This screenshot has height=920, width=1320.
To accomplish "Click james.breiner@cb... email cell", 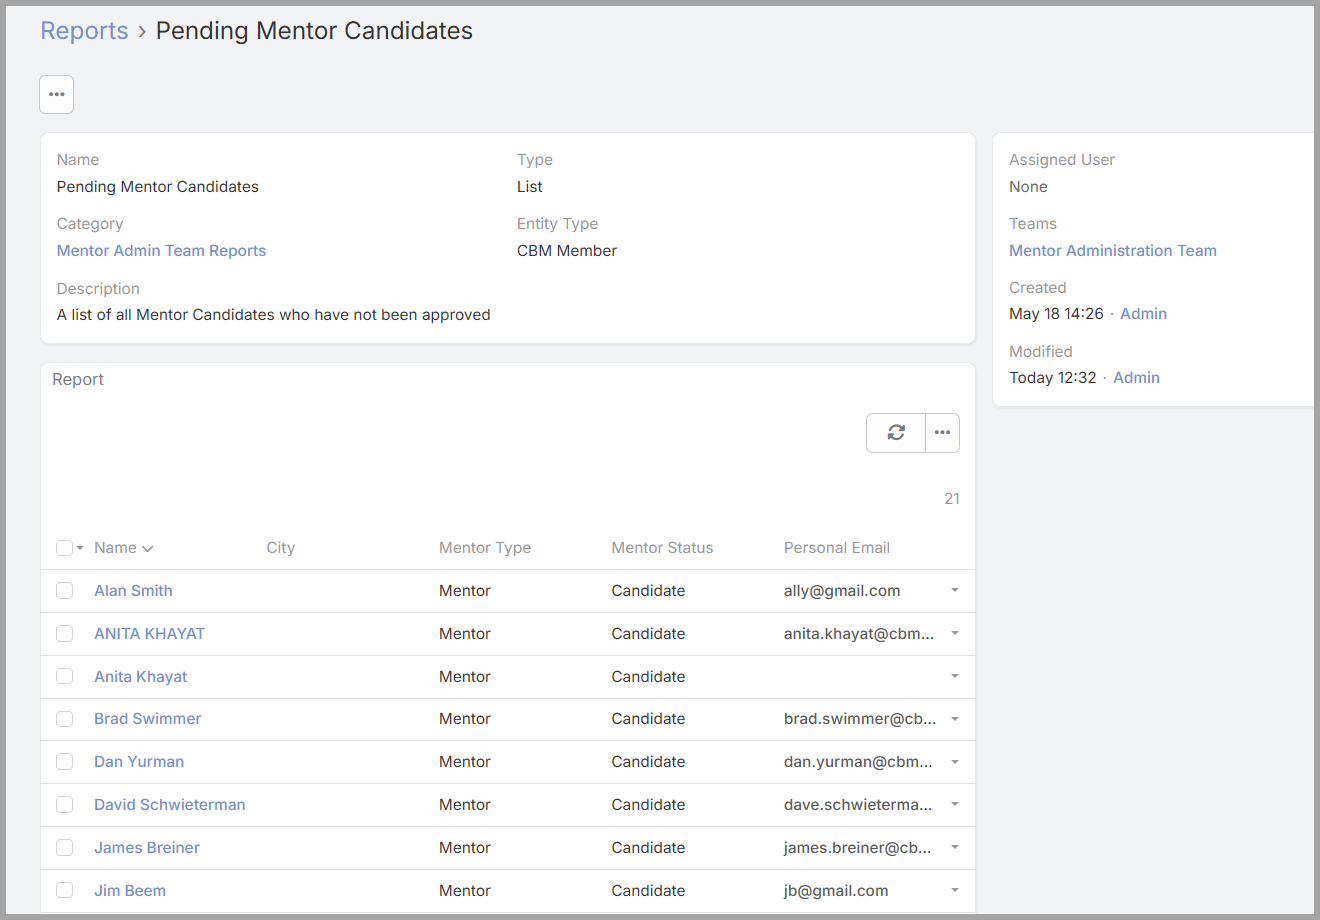I will (857, 848).
